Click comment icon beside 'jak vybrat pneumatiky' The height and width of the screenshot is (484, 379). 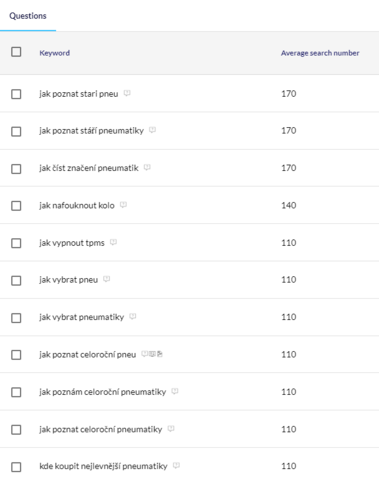[133, 316]
